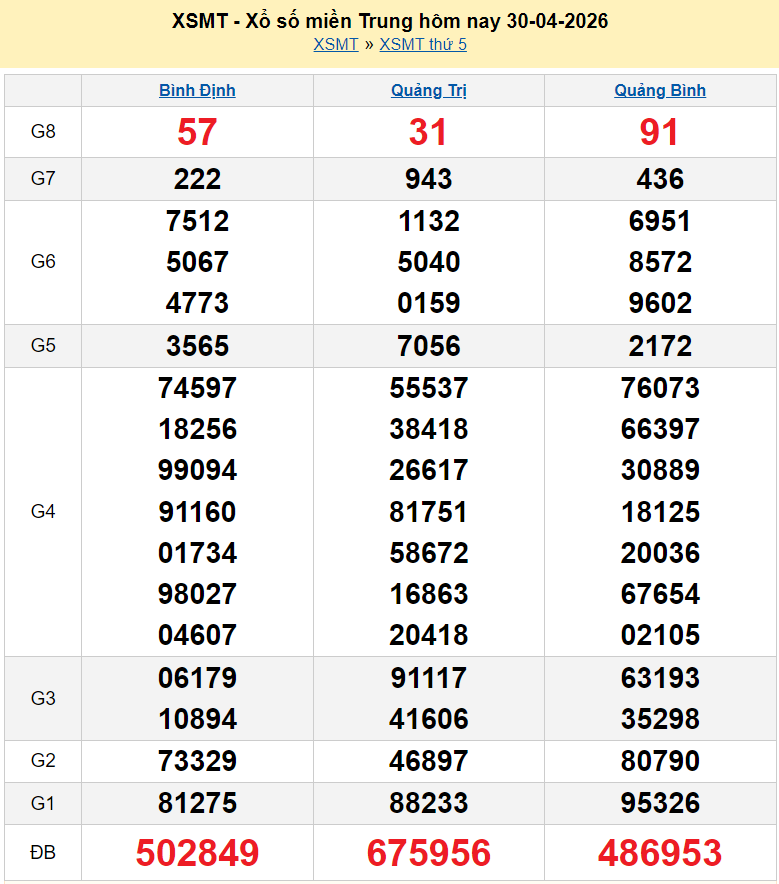The width and height of the screenshot is (779, 884).
Task: Open the XSMT breadcrumb link
Action: 335,44
